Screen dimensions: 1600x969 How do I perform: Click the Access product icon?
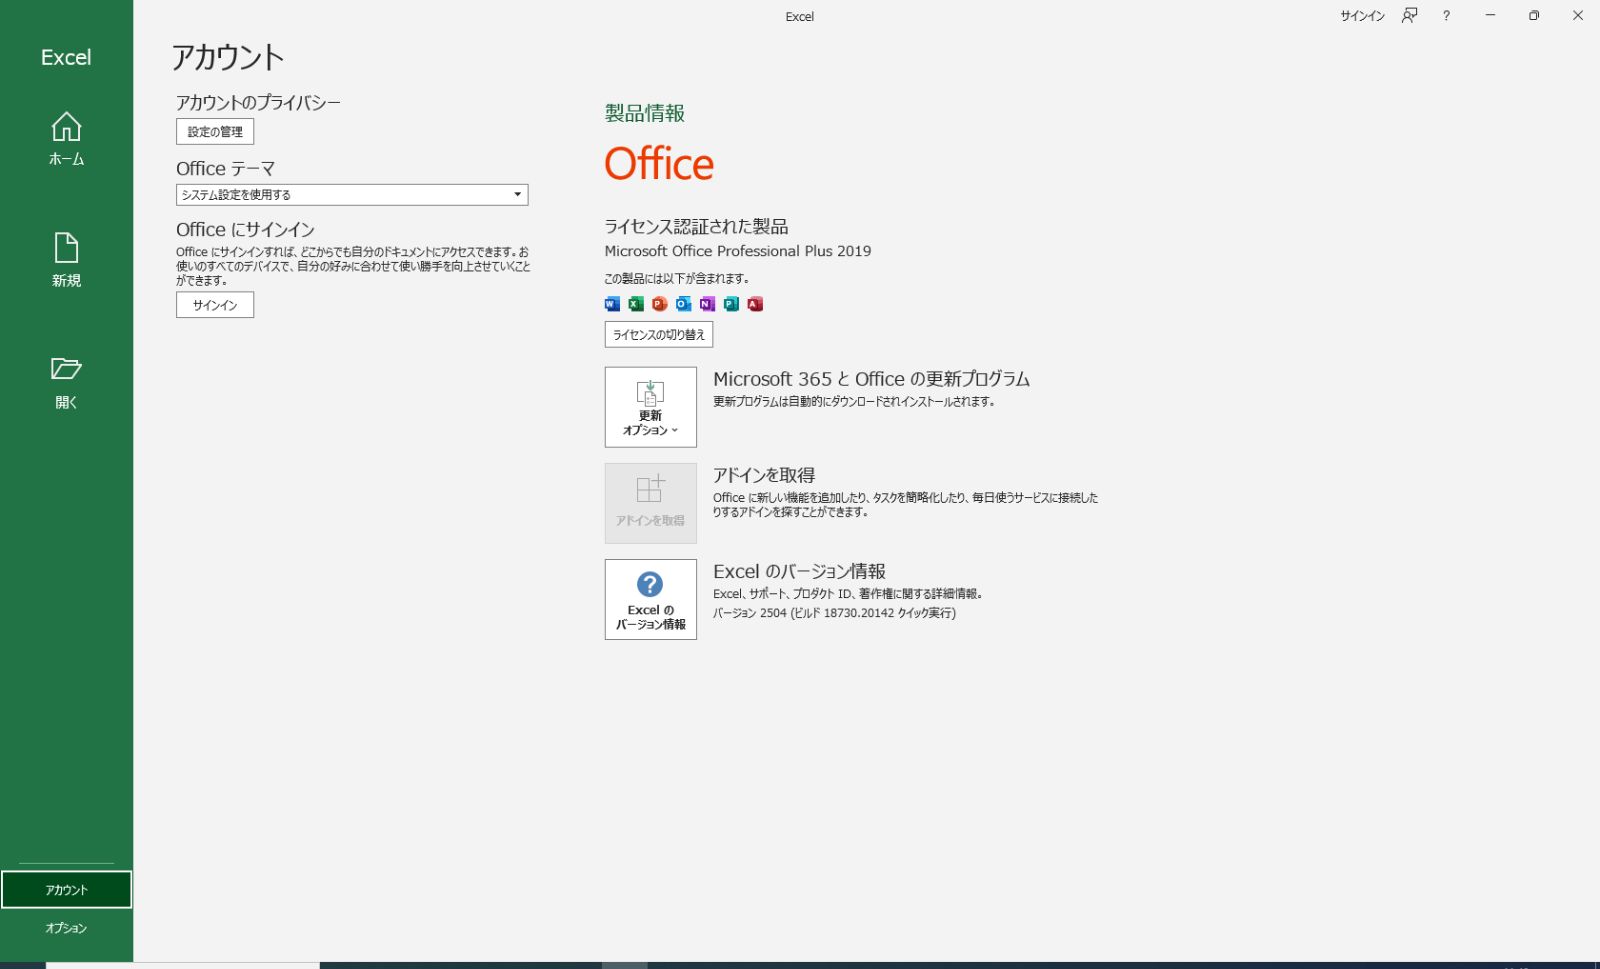756,304
